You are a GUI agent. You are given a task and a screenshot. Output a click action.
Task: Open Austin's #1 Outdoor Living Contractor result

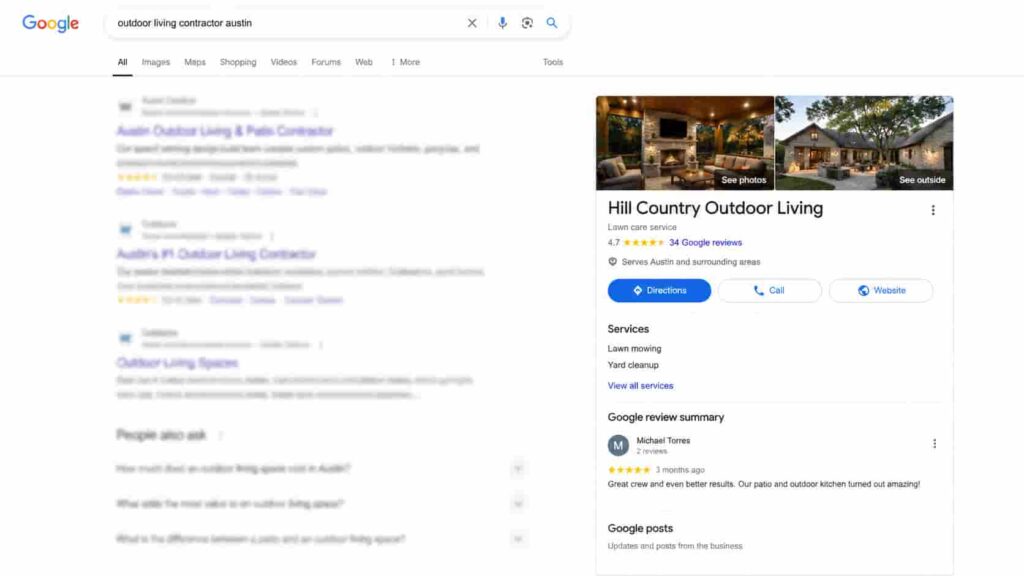(x=216, y=253)
